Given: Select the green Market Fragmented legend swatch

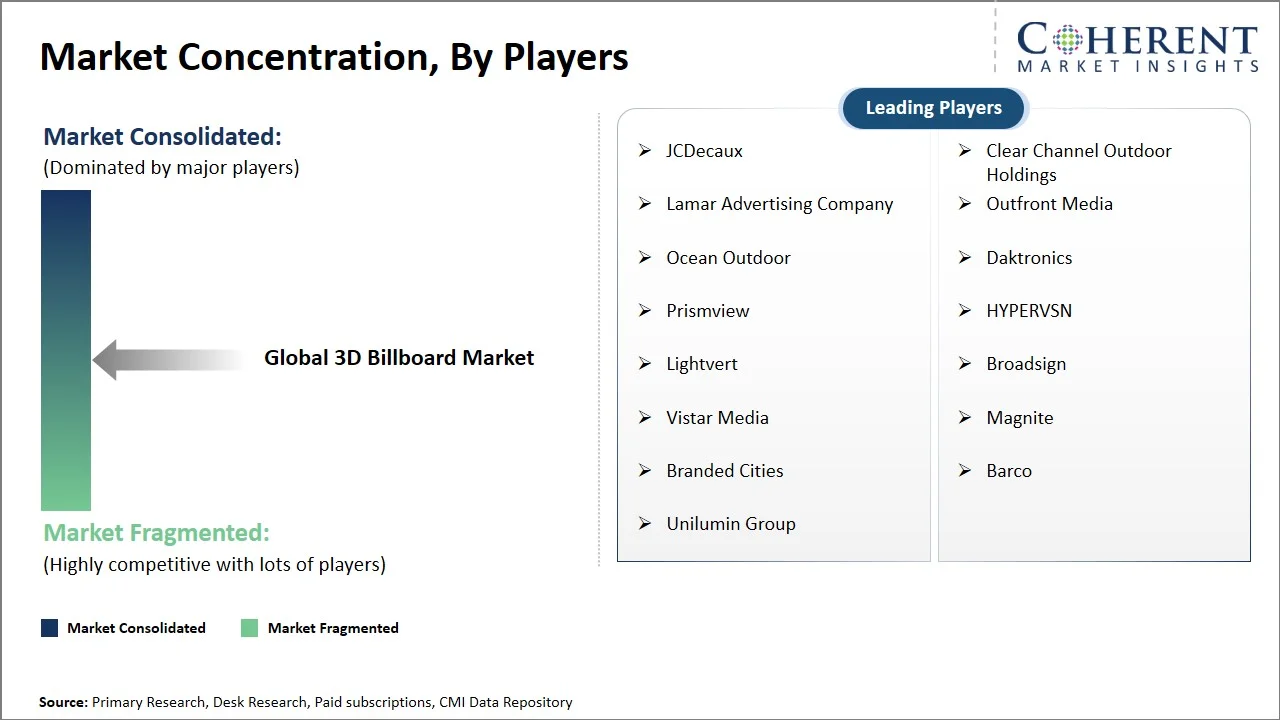Looking at the screenshot, I should click(249, 628).
